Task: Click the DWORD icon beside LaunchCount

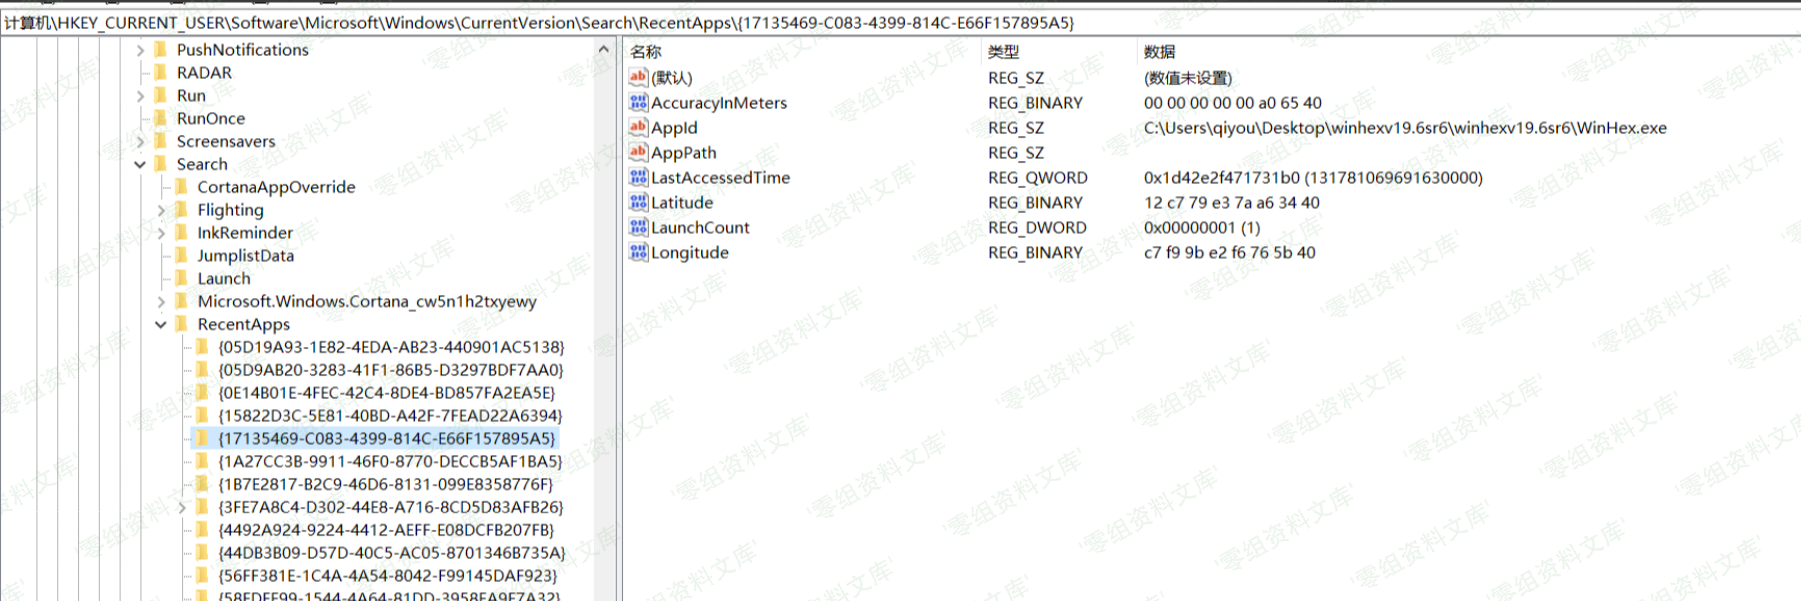Action: (x=638, y=227)
